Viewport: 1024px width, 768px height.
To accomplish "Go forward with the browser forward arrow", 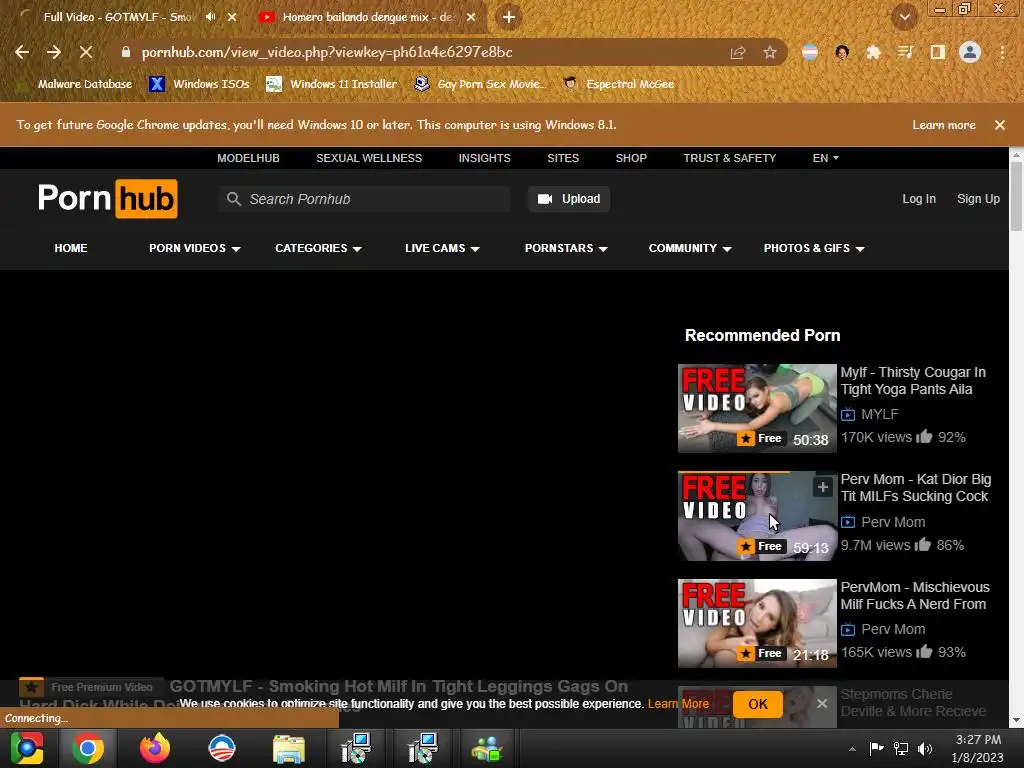I will pos(54,52).
